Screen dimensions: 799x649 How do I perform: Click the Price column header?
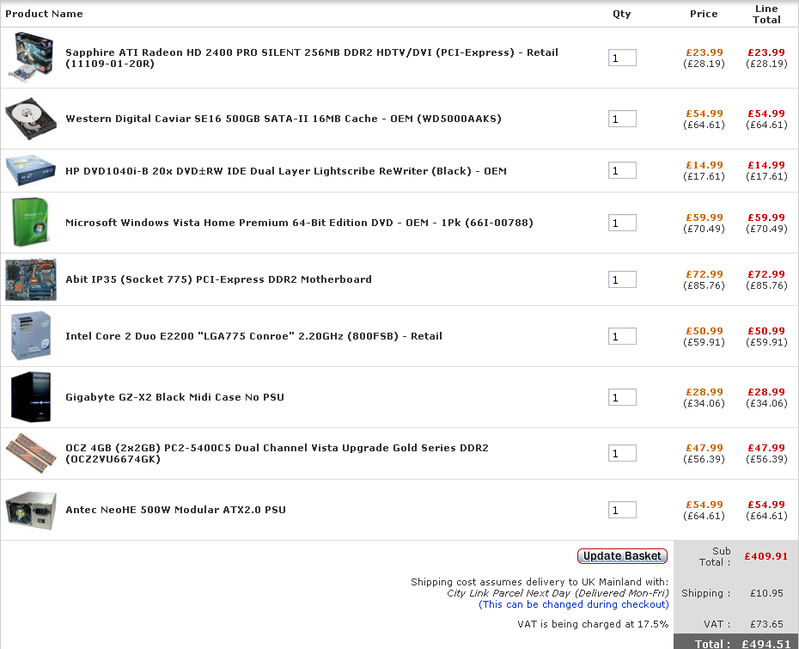(704, 14)
